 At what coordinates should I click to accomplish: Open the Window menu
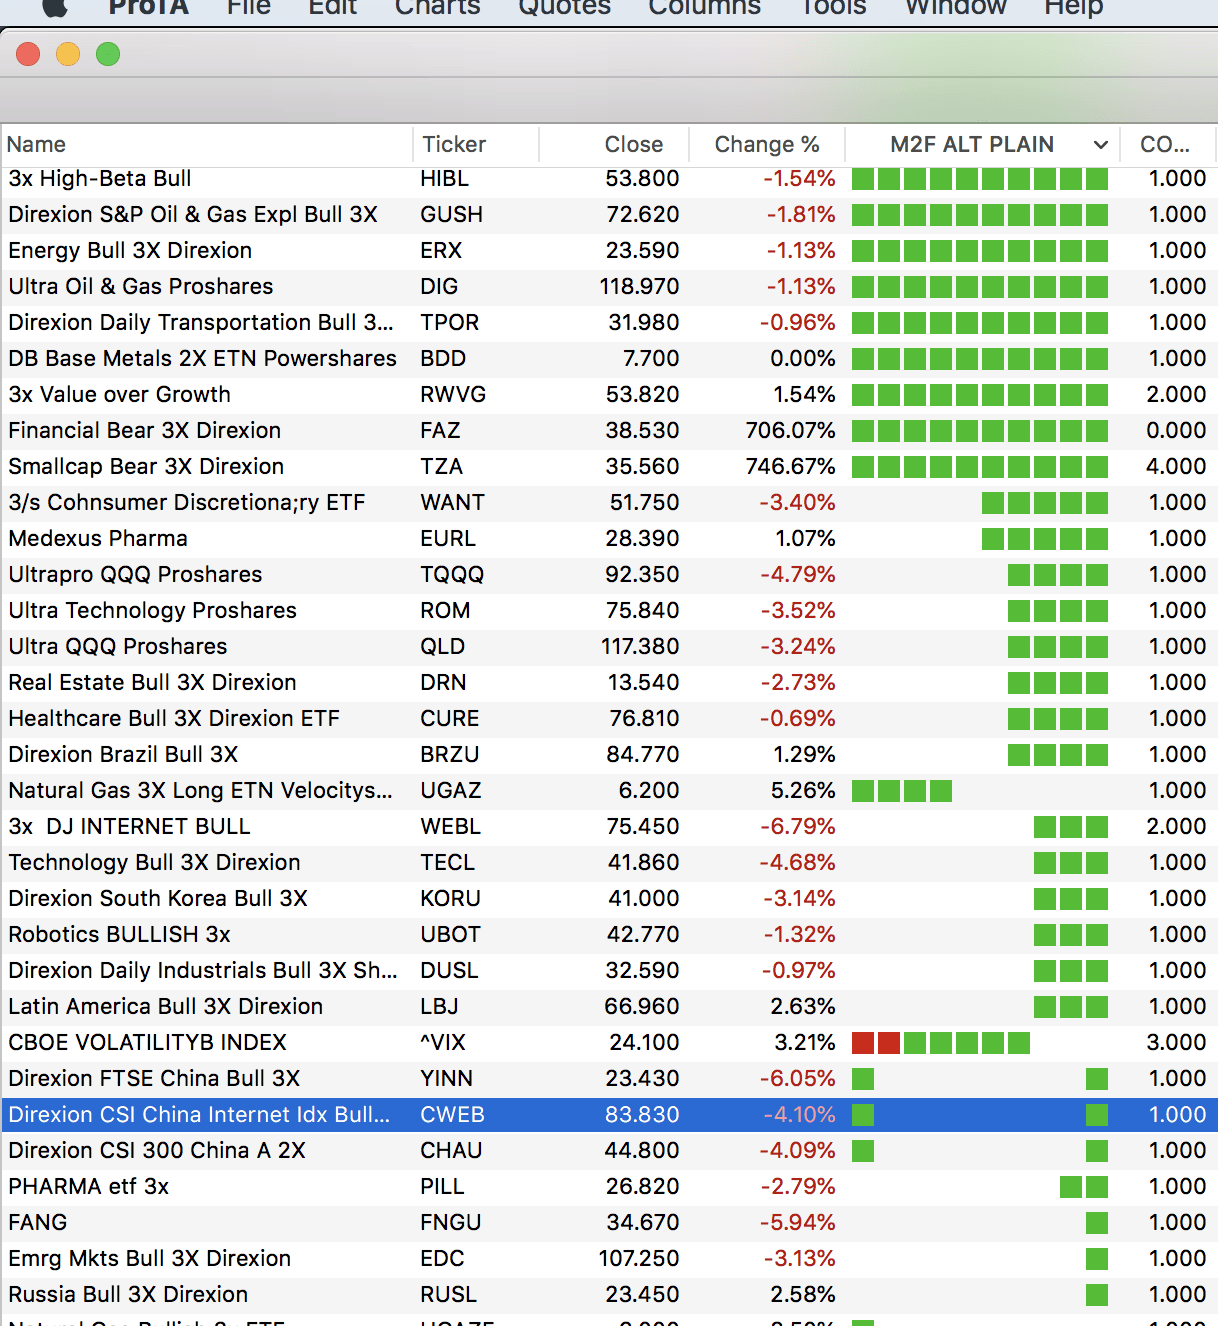click(956, 7)
